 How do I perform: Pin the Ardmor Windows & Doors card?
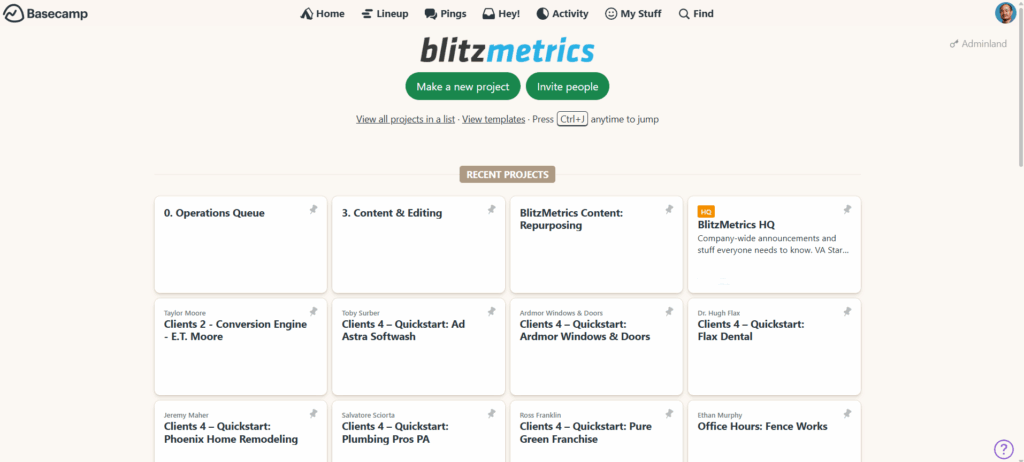(669, 312)
